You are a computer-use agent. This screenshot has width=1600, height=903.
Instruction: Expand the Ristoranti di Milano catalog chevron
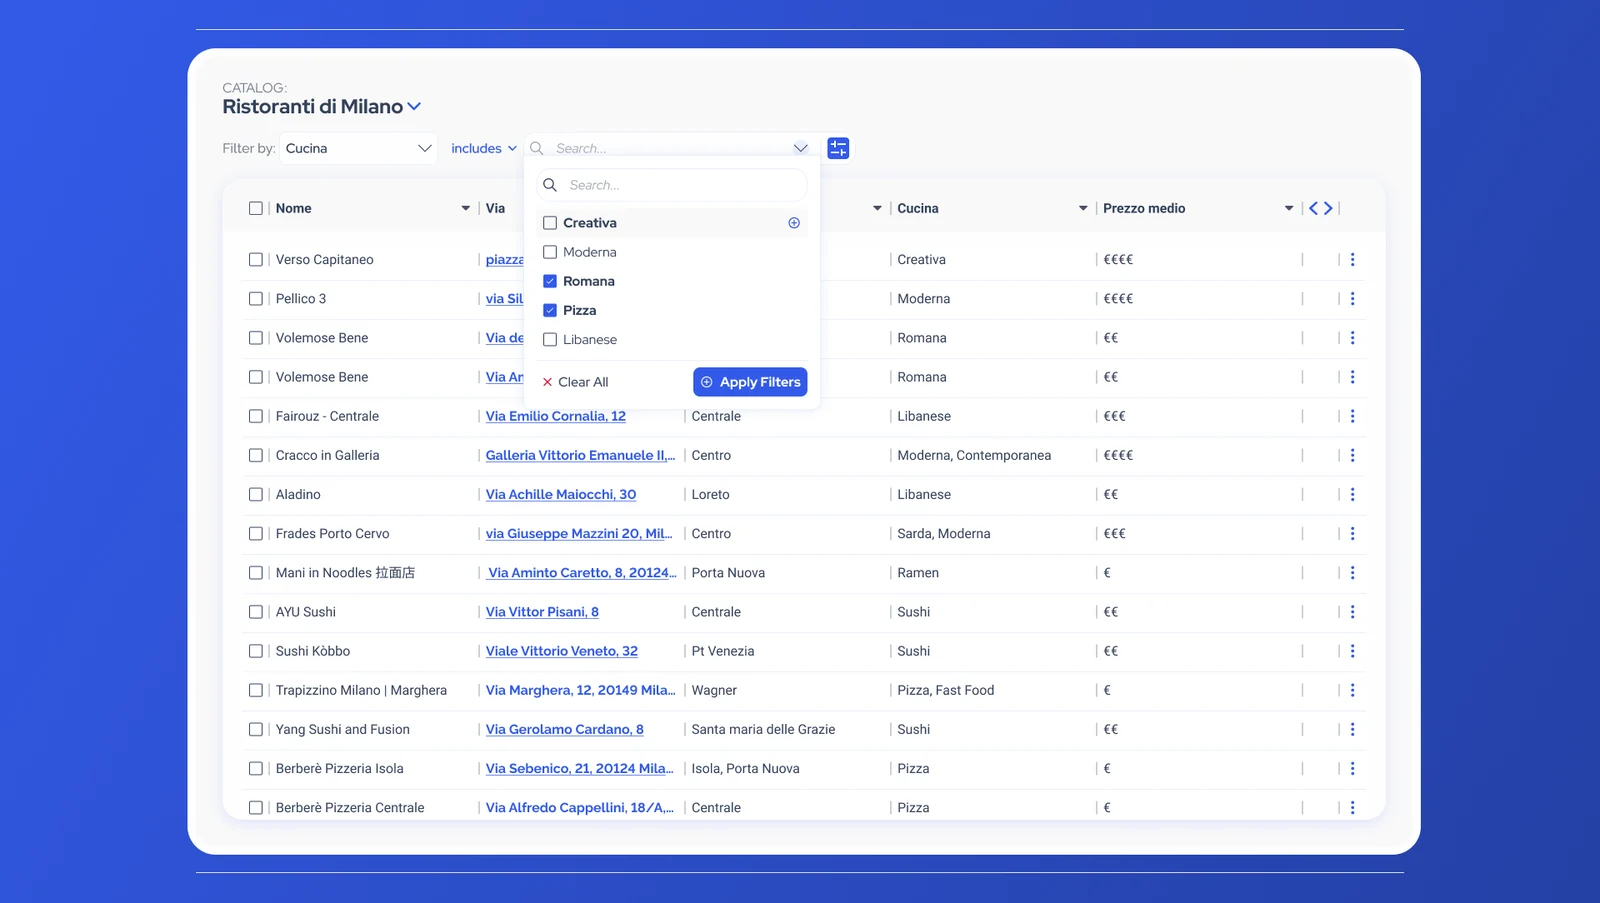click(x=414, y=107)
